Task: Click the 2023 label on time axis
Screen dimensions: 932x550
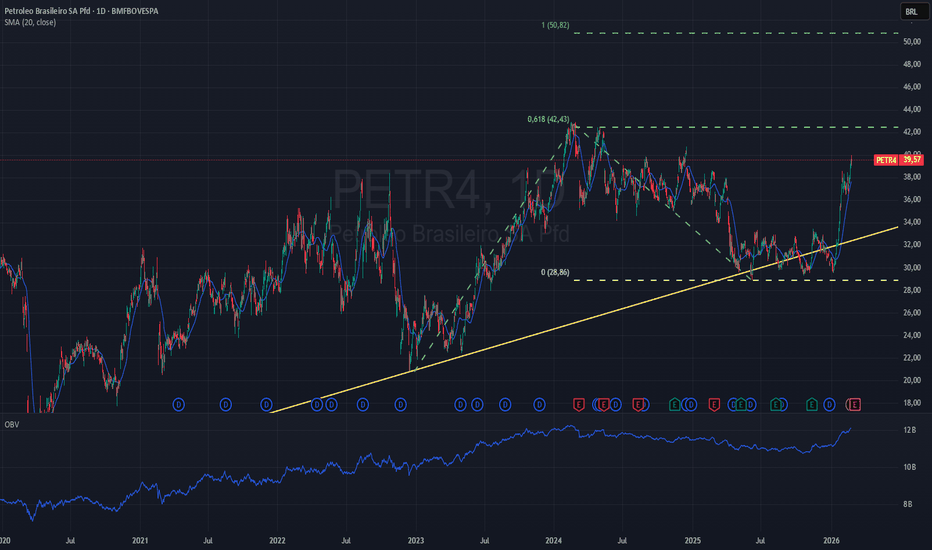Action: (415, 541)
